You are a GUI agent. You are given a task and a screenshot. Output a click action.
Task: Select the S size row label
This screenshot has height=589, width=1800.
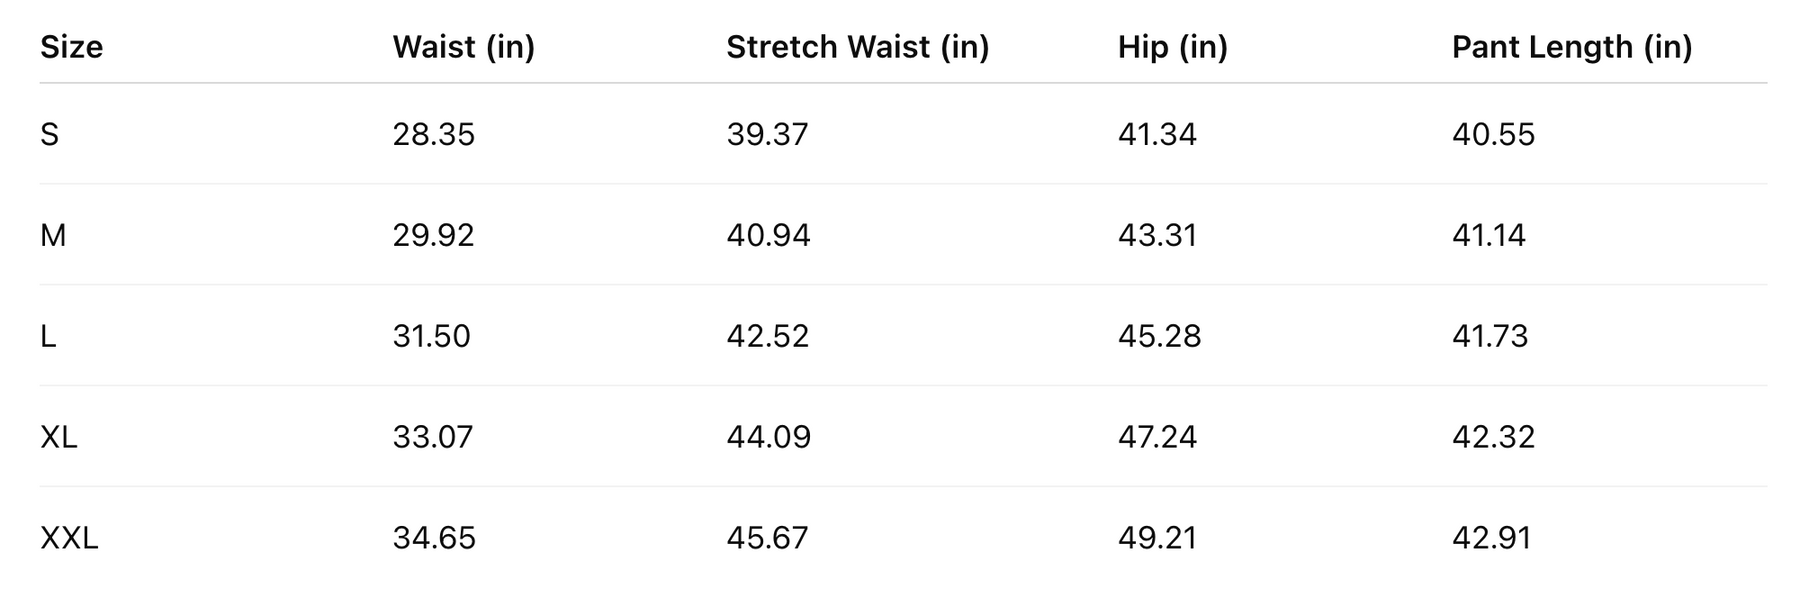point(49,134)
